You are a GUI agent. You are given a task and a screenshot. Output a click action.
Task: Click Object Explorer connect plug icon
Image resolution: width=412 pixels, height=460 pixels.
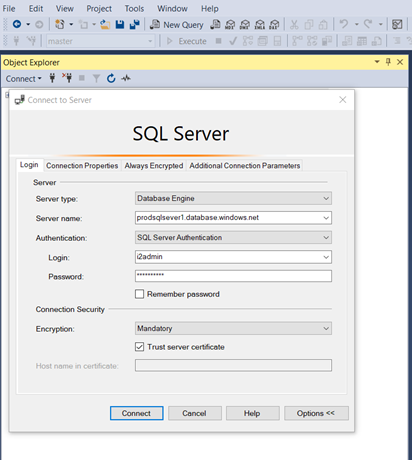pyautogui.click(x=52, y=78)
